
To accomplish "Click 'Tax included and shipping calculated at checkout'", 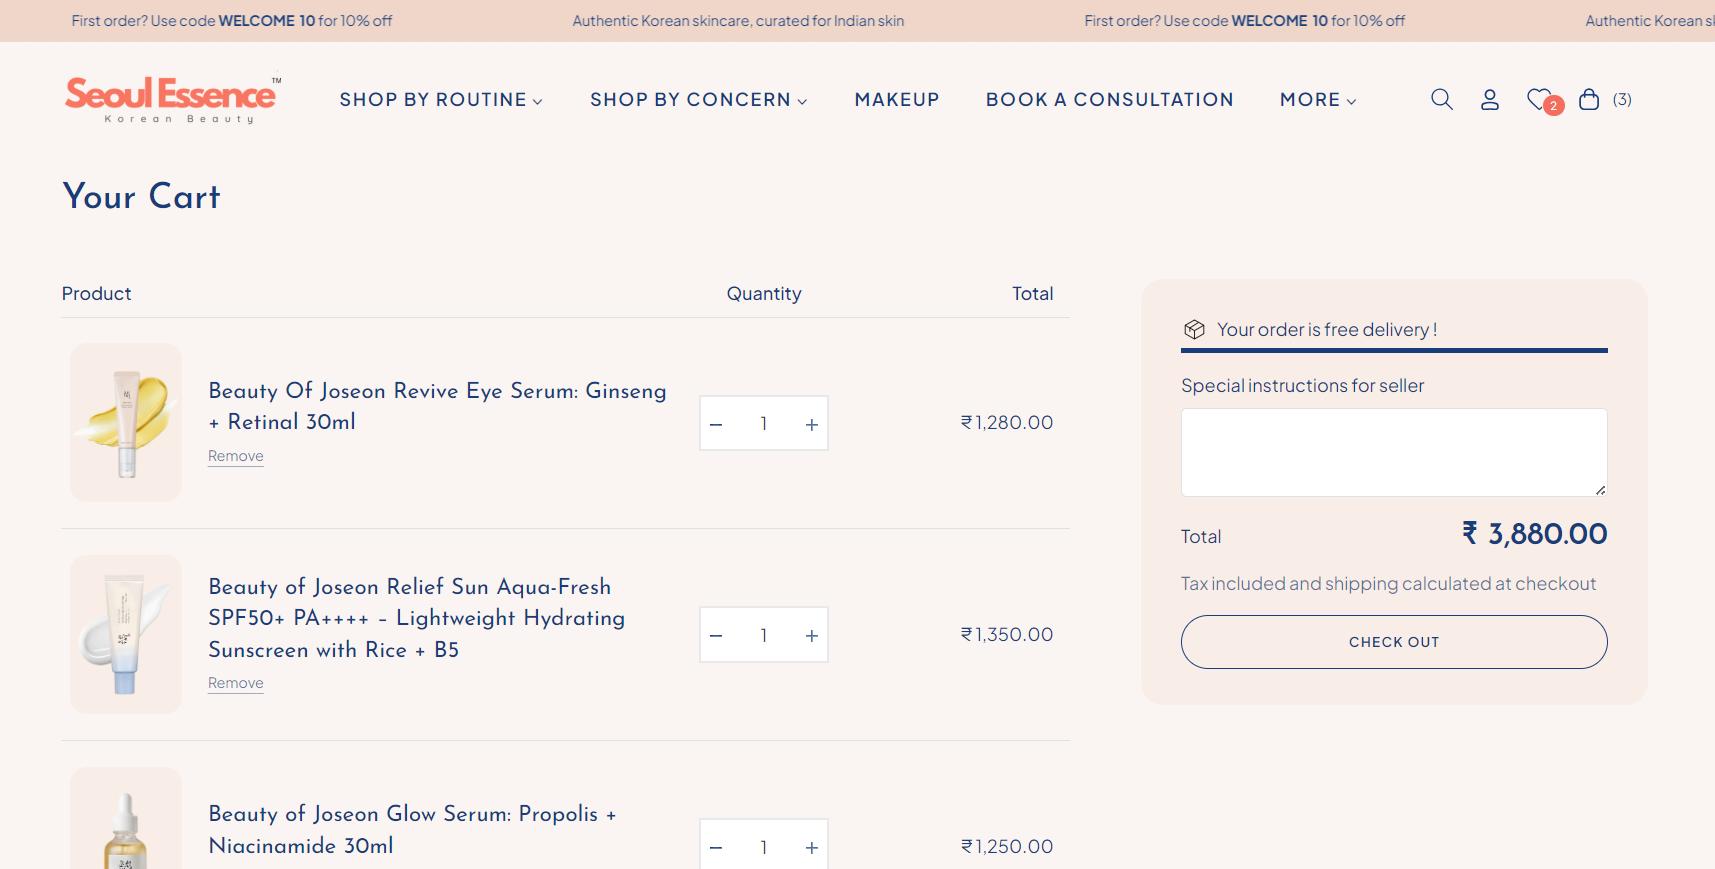I will tap(1388, 584).
